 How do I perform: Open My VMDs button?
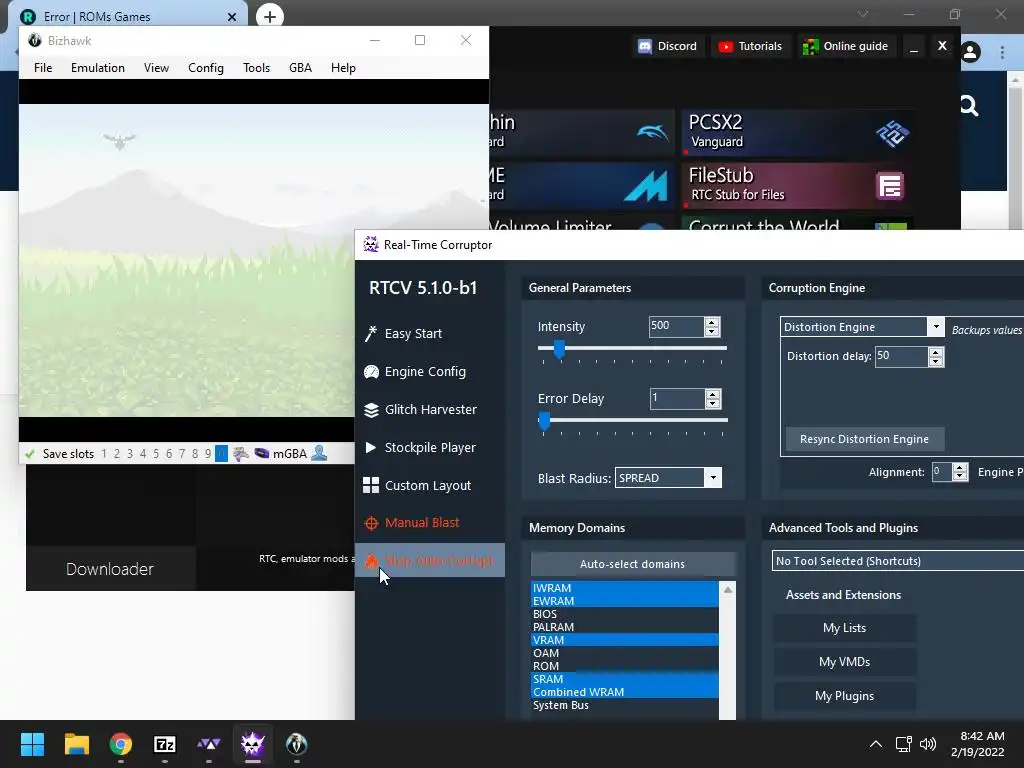pos(844,662)
